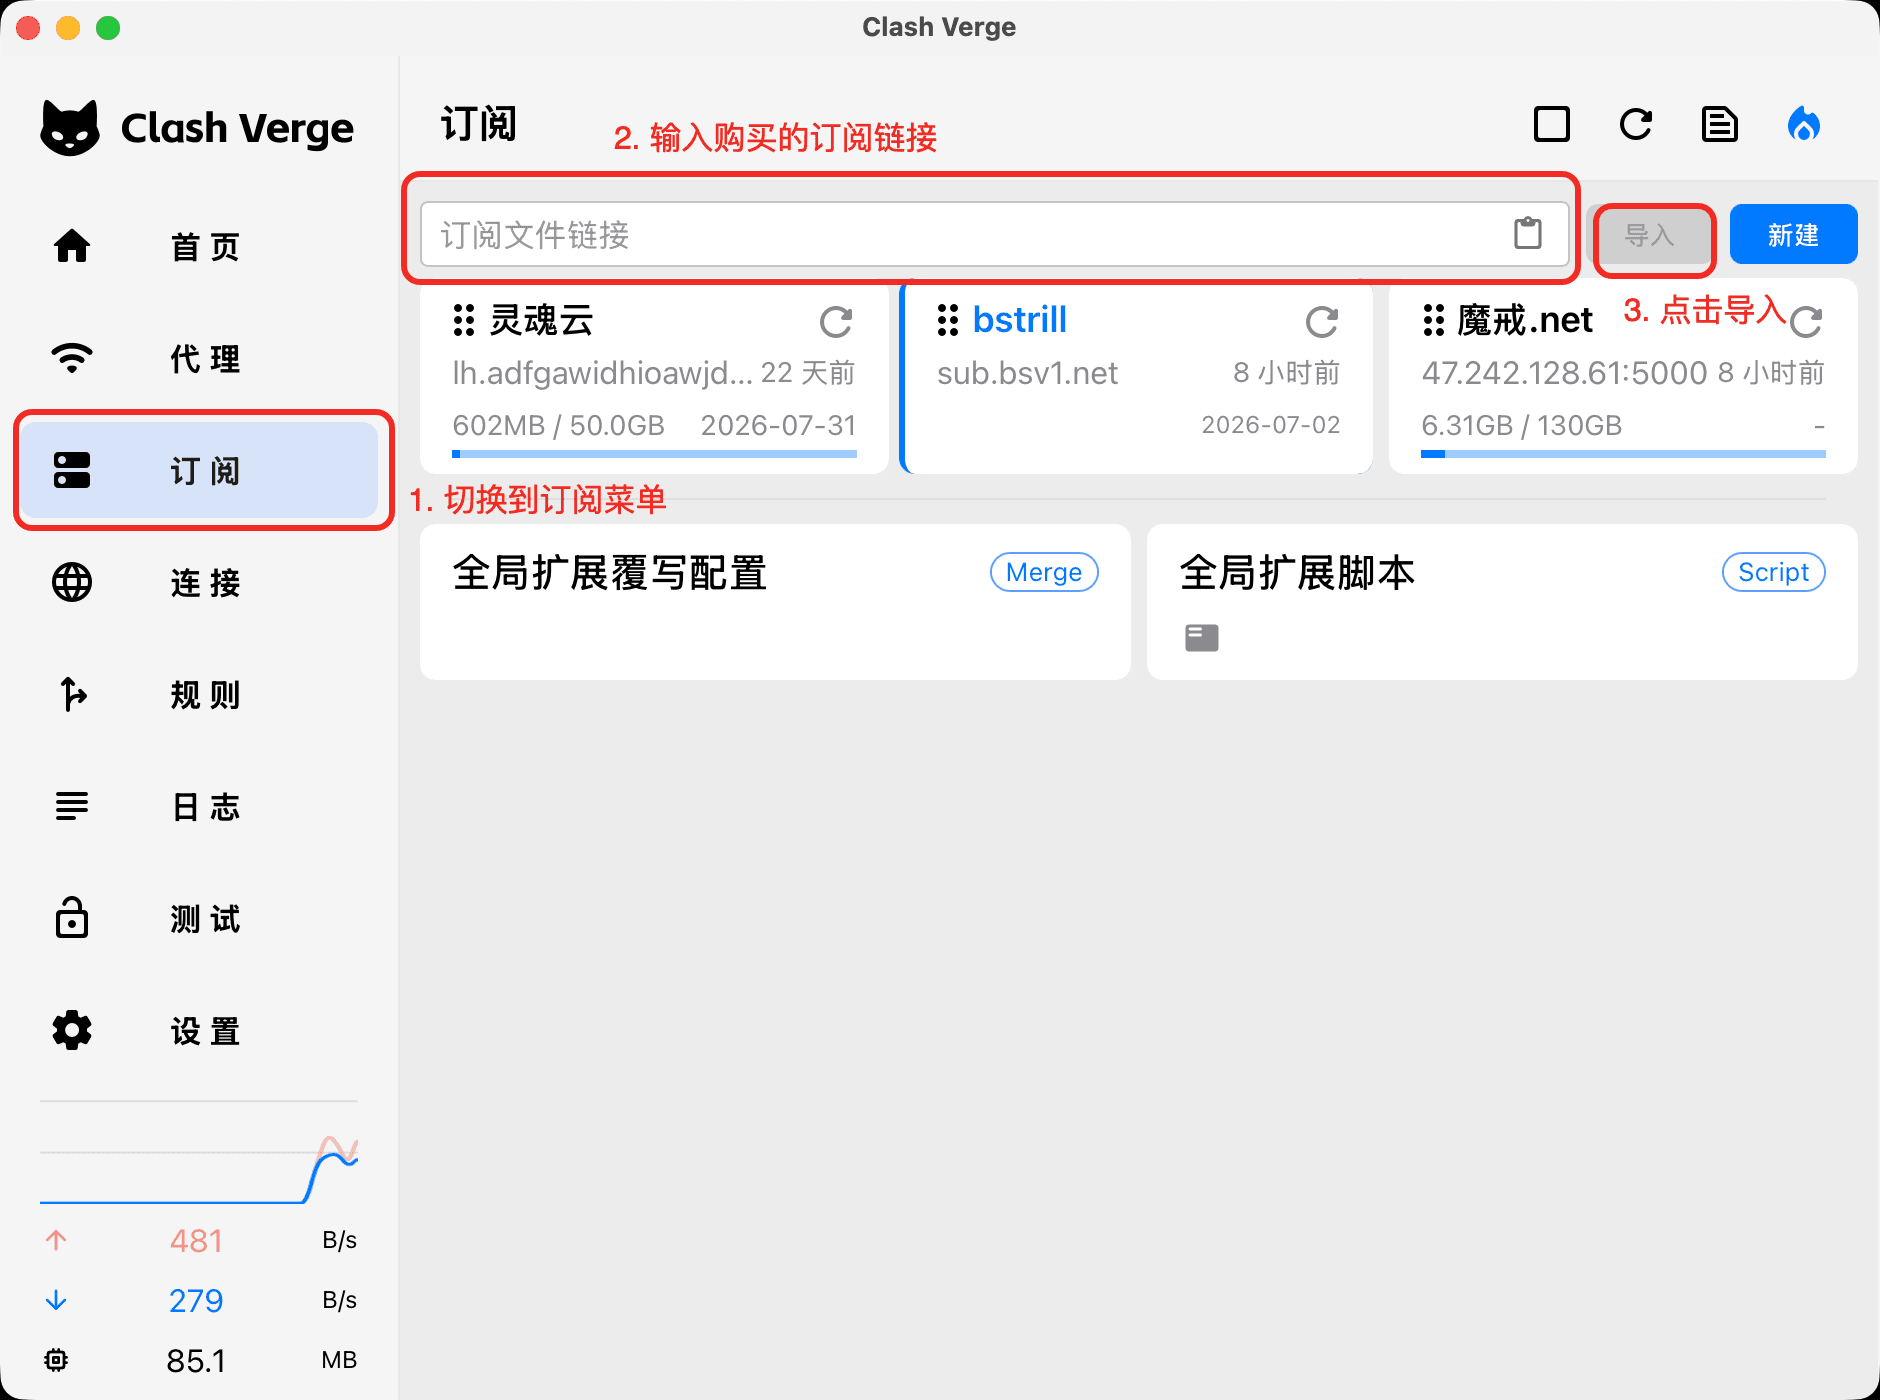The width and height of the screenshot is (1880, 1400).
Task: Click the logs lines icon
Action: click(72, 806)
